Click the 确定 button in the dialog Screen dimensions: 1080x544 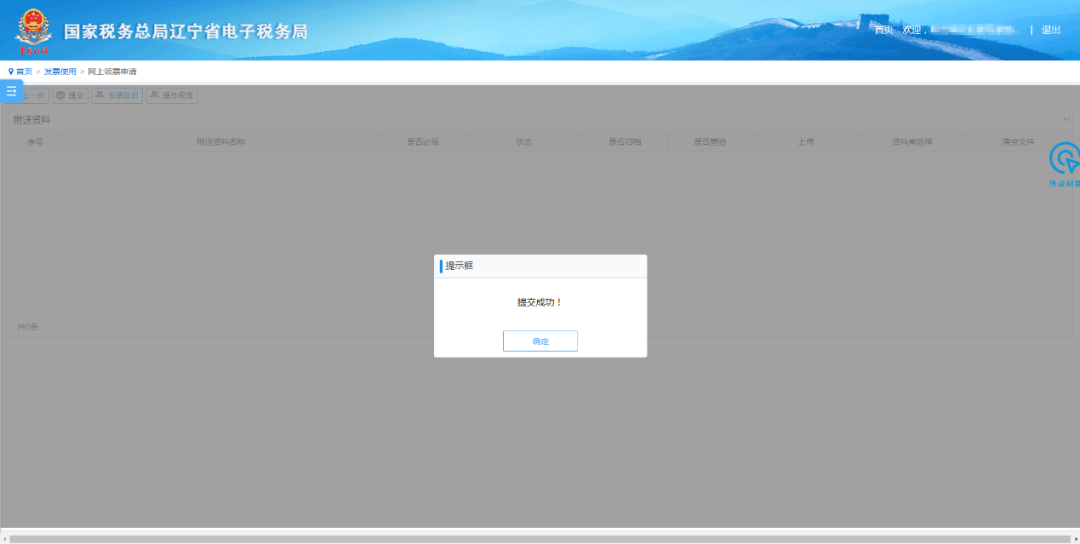[540, 341]
